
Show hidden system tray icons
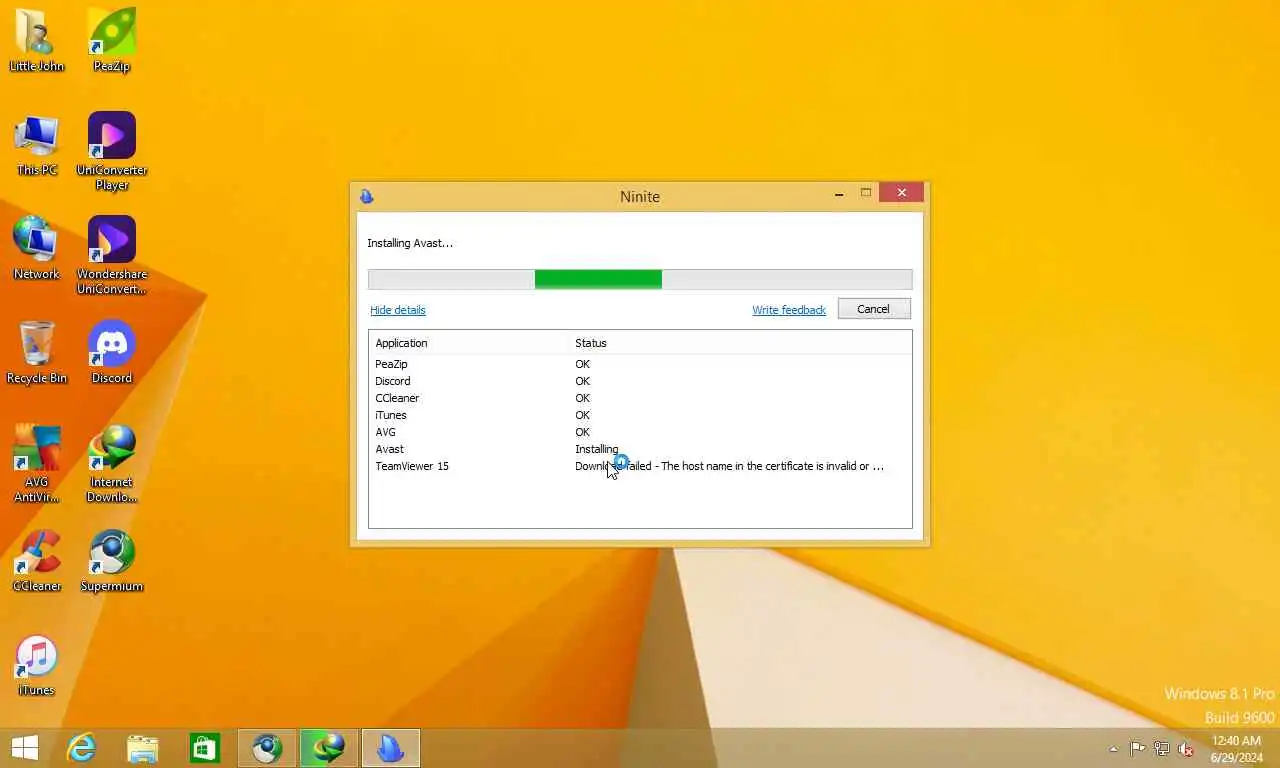(x=1113, y=748)
